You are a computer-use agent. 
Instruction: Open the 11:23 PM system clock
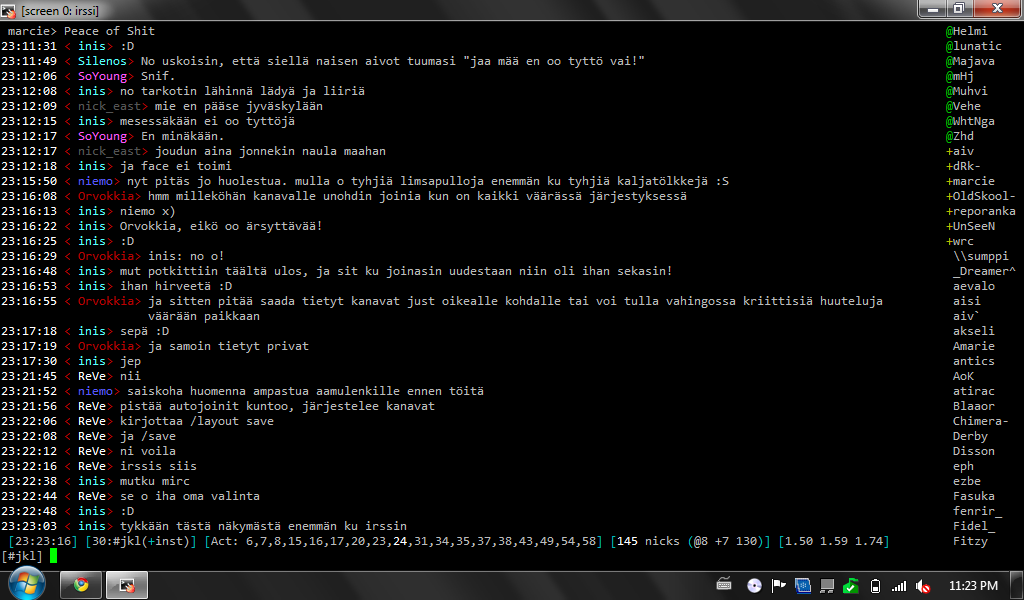[x=973, y=586]
